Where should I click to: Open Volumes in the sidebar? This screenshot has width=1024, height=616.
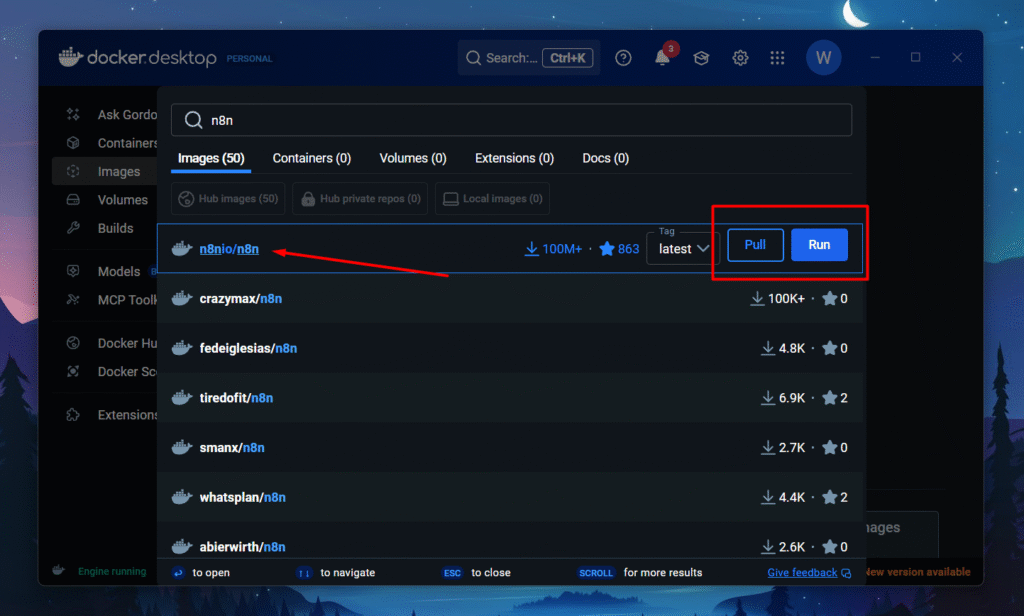tap(122, 200)
